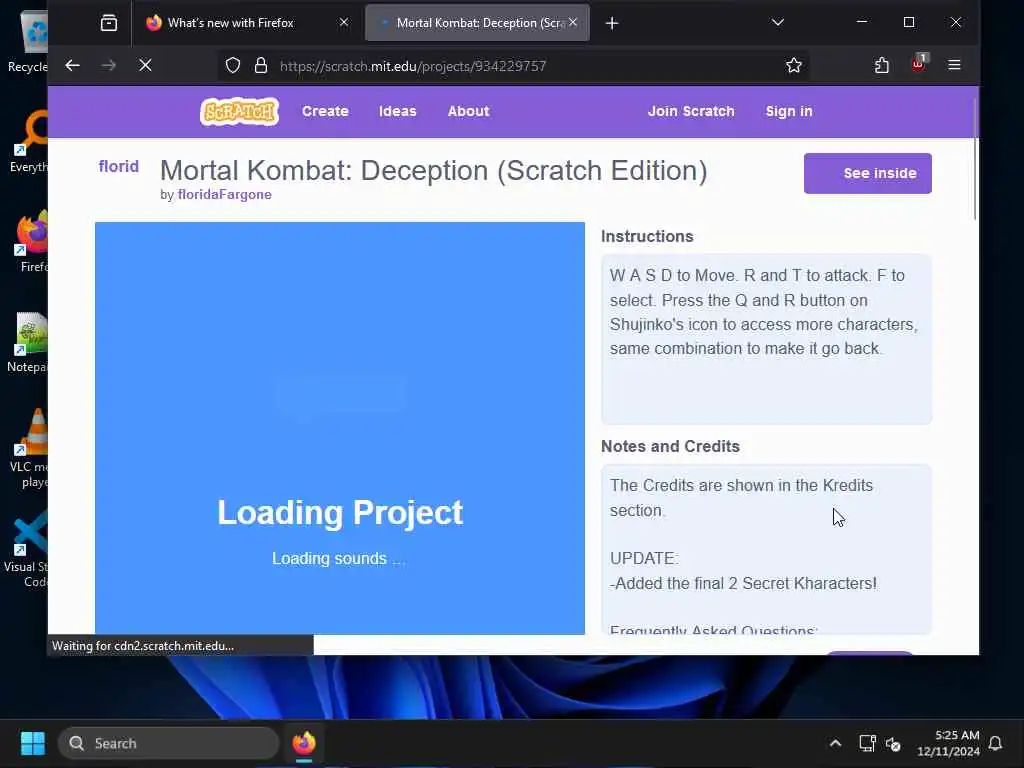This screenshot has height=768, width=1024.
Task: Select the Everything desktop shortcut
Action: coord(29,142)
